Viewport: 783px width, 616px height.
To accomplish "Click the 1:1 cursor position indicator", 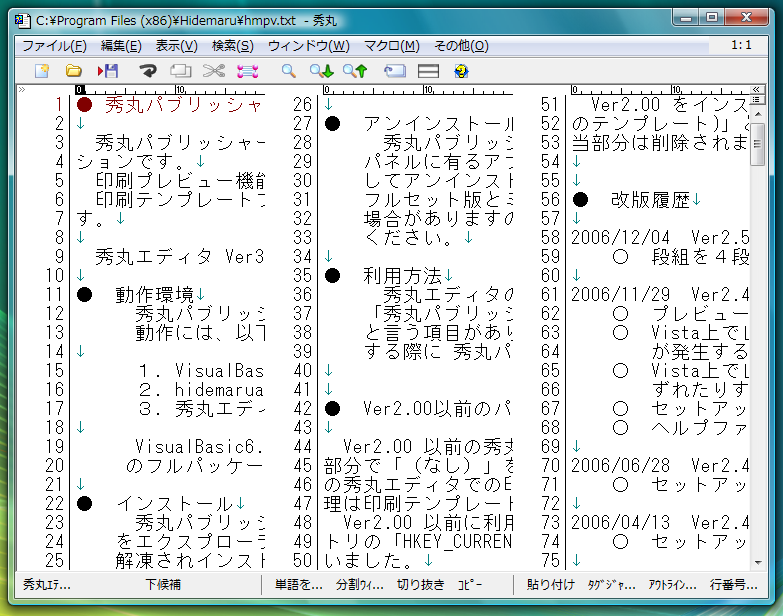I will pos(741,45).
